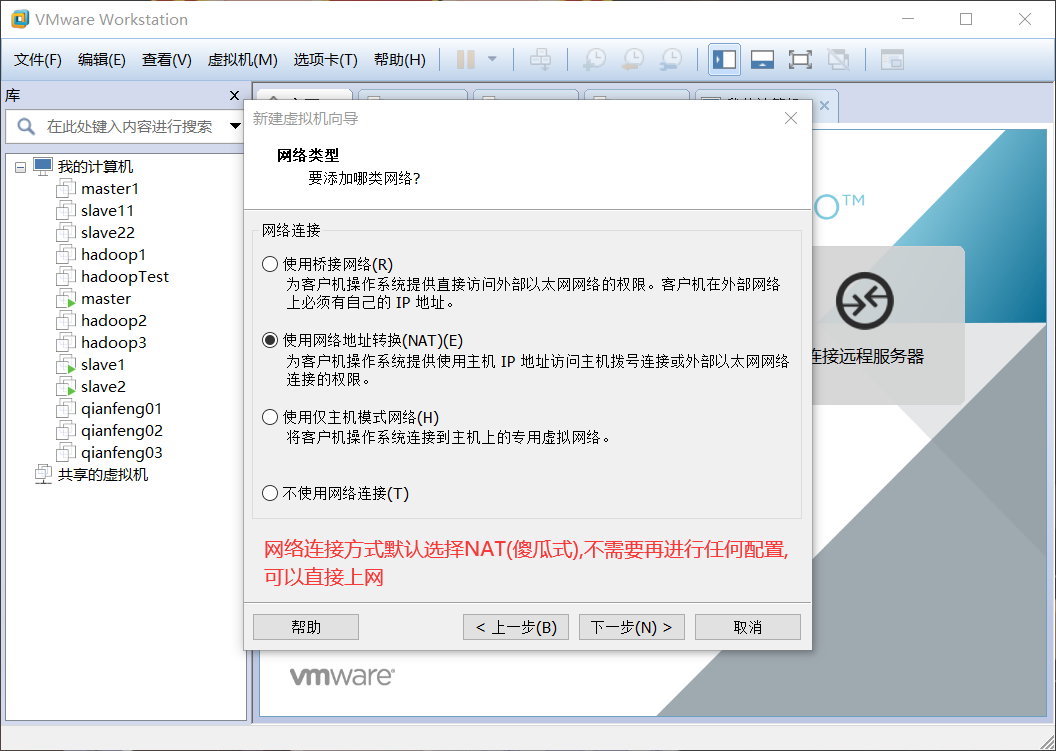Select qianfeng03 in the library tree
This screenshot has width=1056, height=751.
[122, 453]
